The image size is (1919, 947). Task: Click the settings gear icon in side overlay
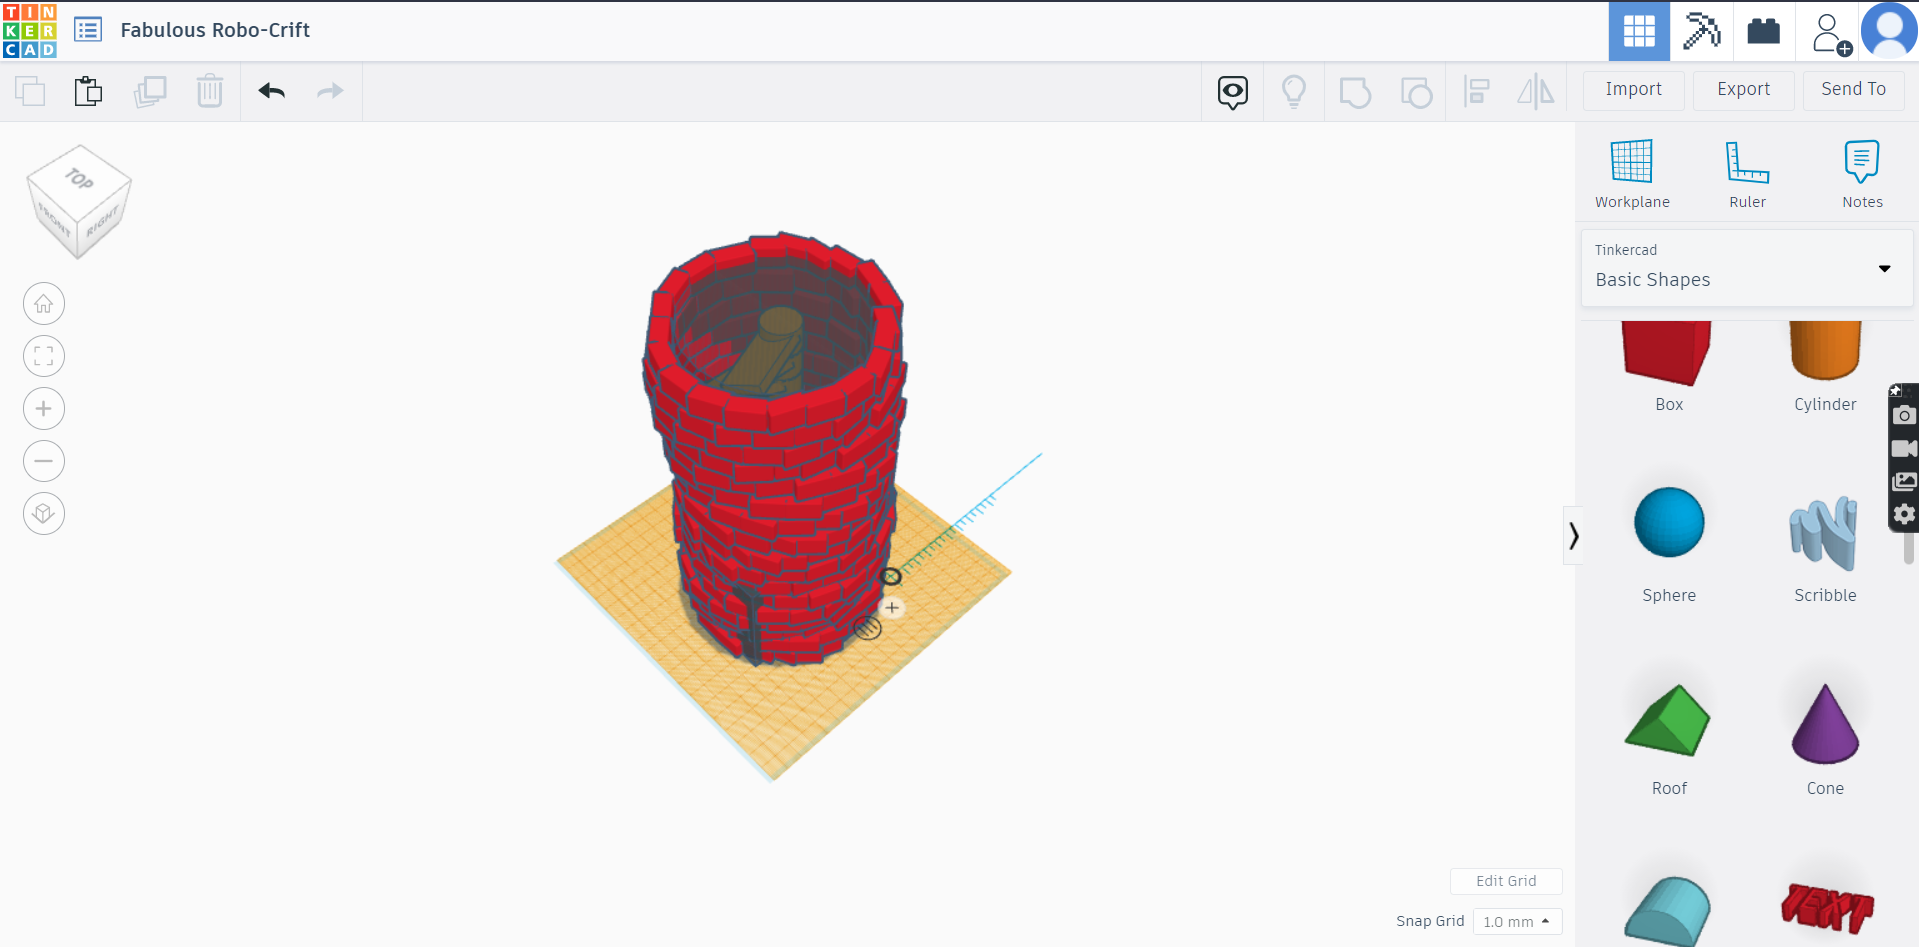tap(1904, 514)
